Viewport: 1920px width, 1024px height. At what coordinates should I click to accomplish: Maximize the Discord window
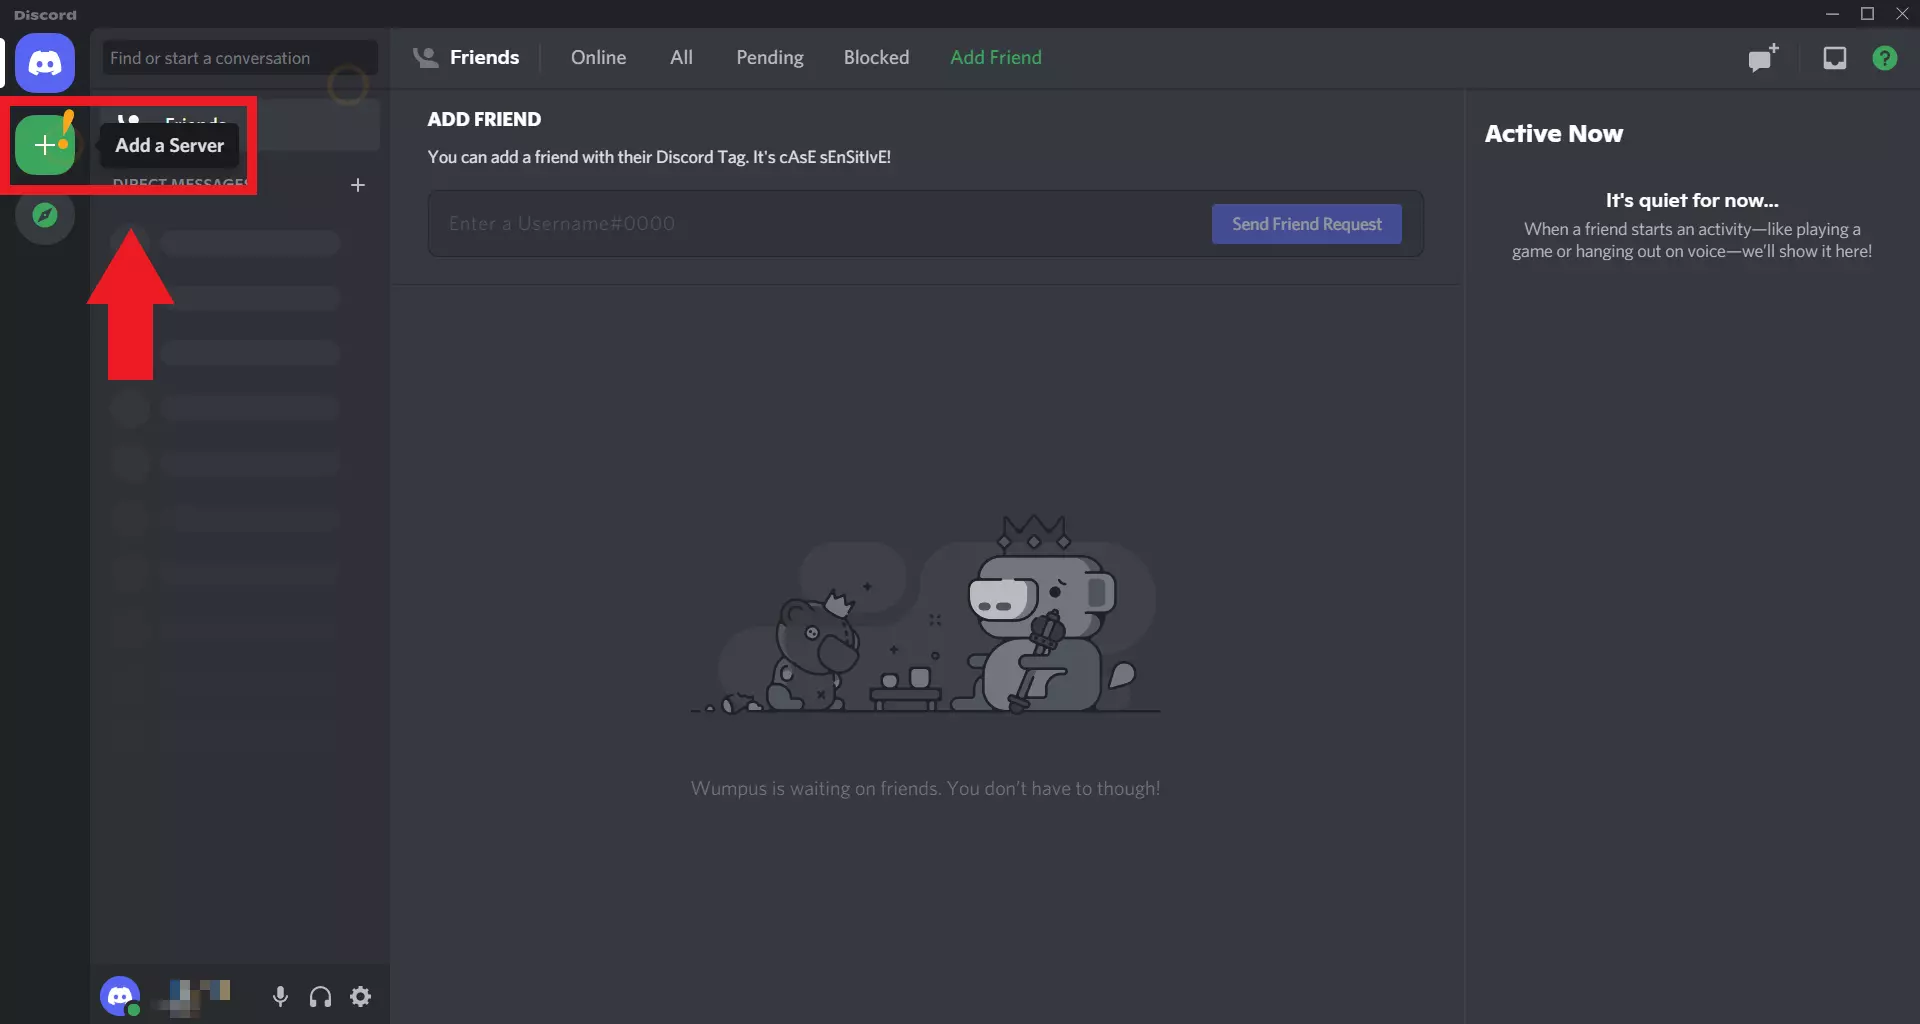(1867, 14)
